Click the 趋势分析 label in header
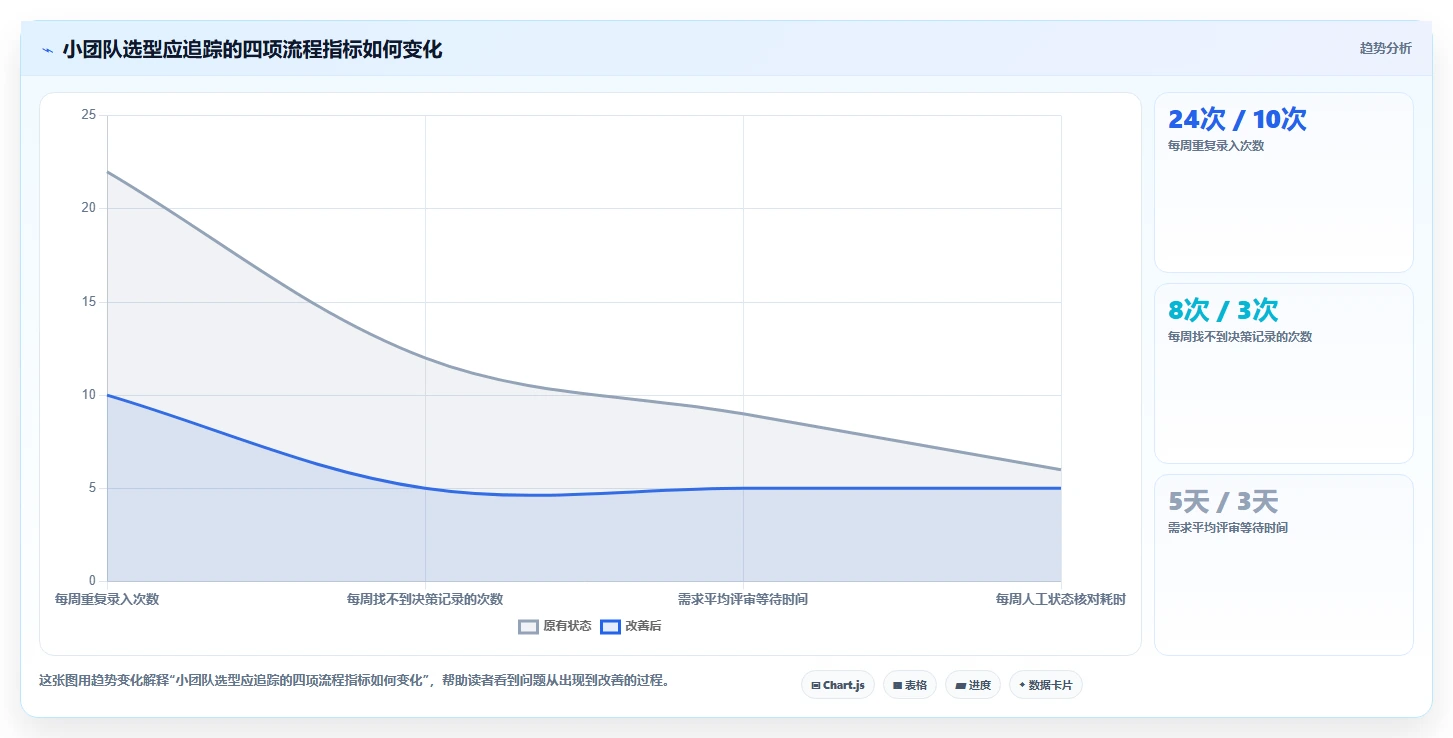The width and height of the screenshot is (1453, 738). pos(1385,48)
